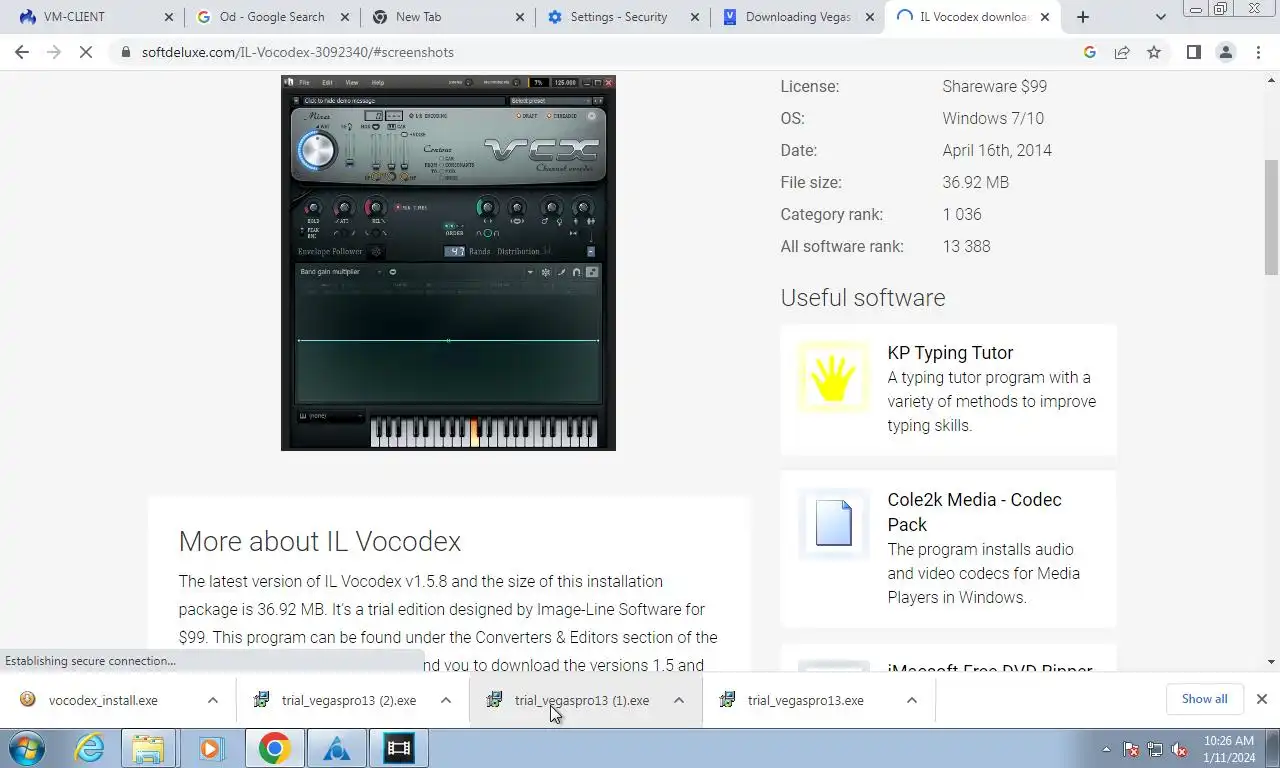Launch Internet Explorer from the taskbar
Image resolution: width=1280 pixels, height=768 pixels.
coord(90,748)
